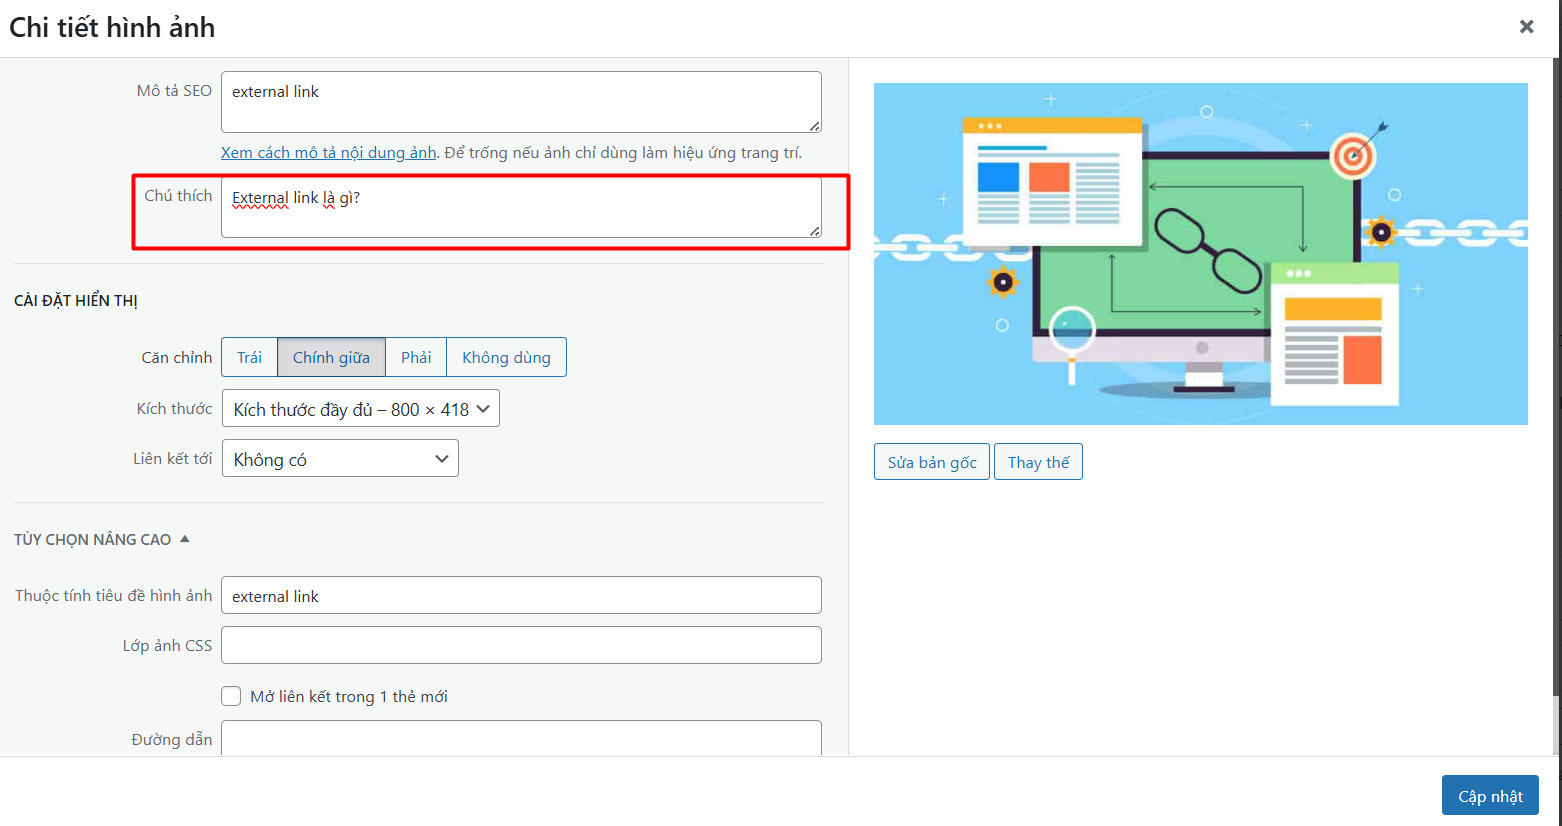1562x826 pixels.
Task: Click the external link image preview
Action: coord(1201,254)
